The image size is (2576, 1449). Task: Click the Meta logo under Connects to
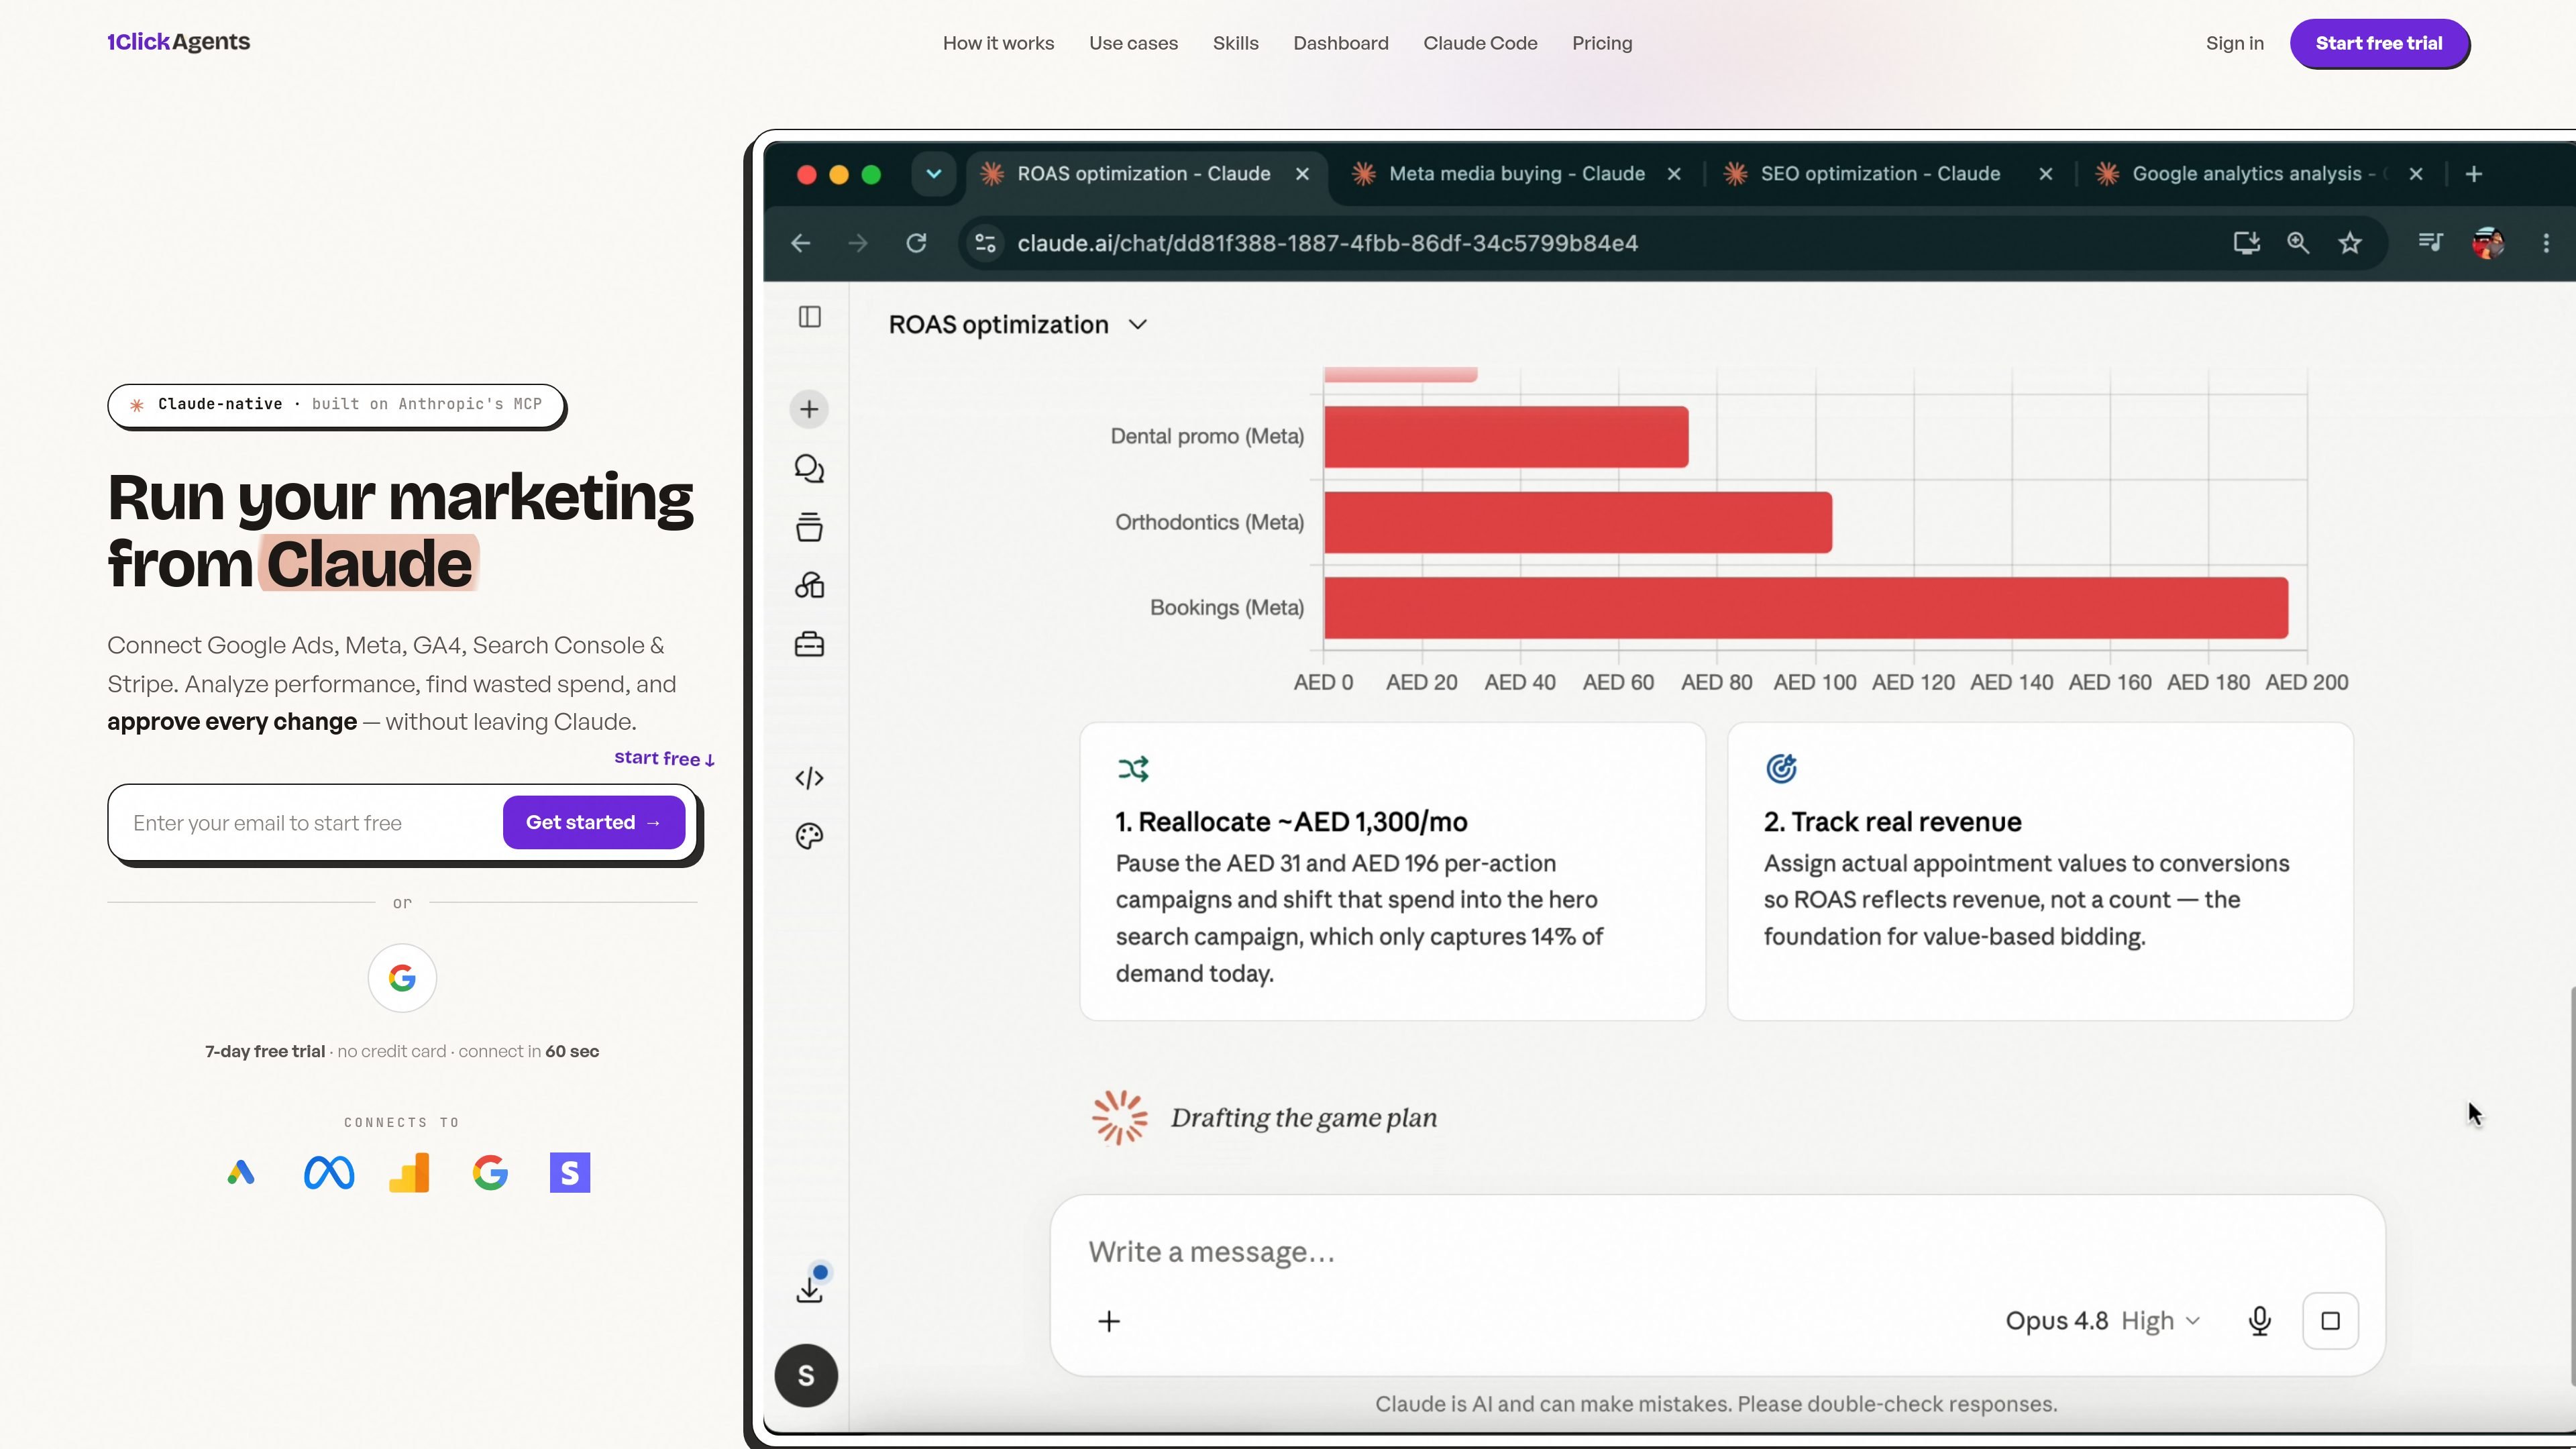(329, 1172)
